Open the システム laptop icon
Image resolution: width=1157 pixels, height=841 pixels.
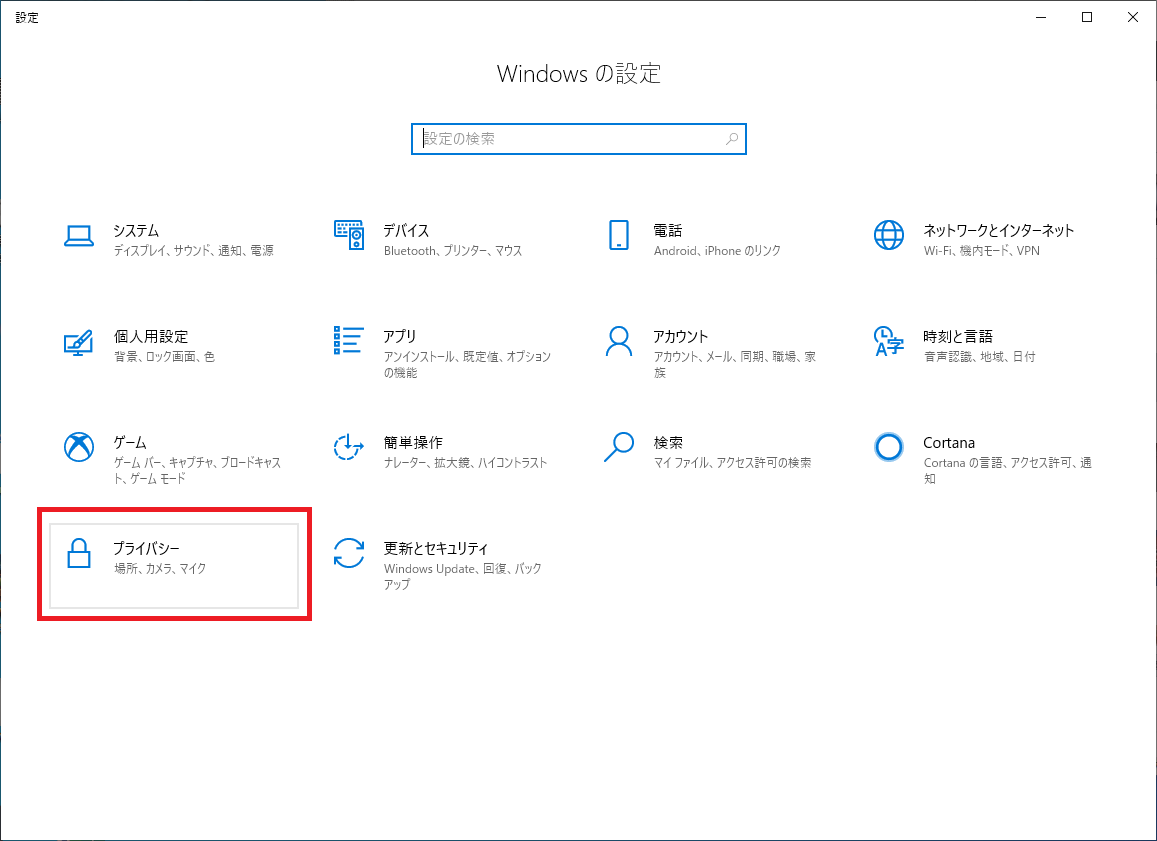click(78, 236)
